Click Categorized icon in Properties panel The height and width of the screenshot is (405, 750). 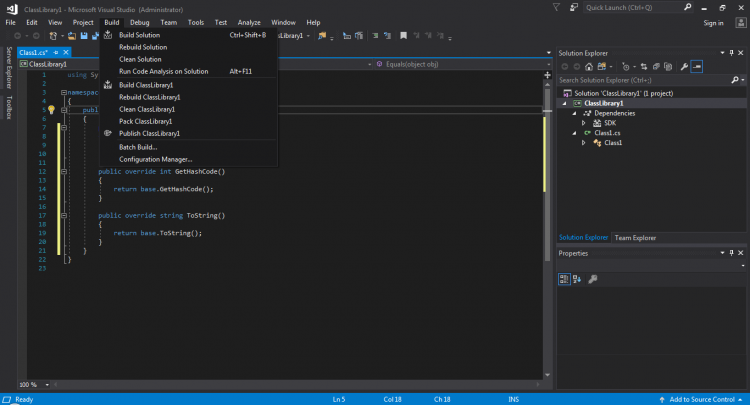[x=565, y=279]
